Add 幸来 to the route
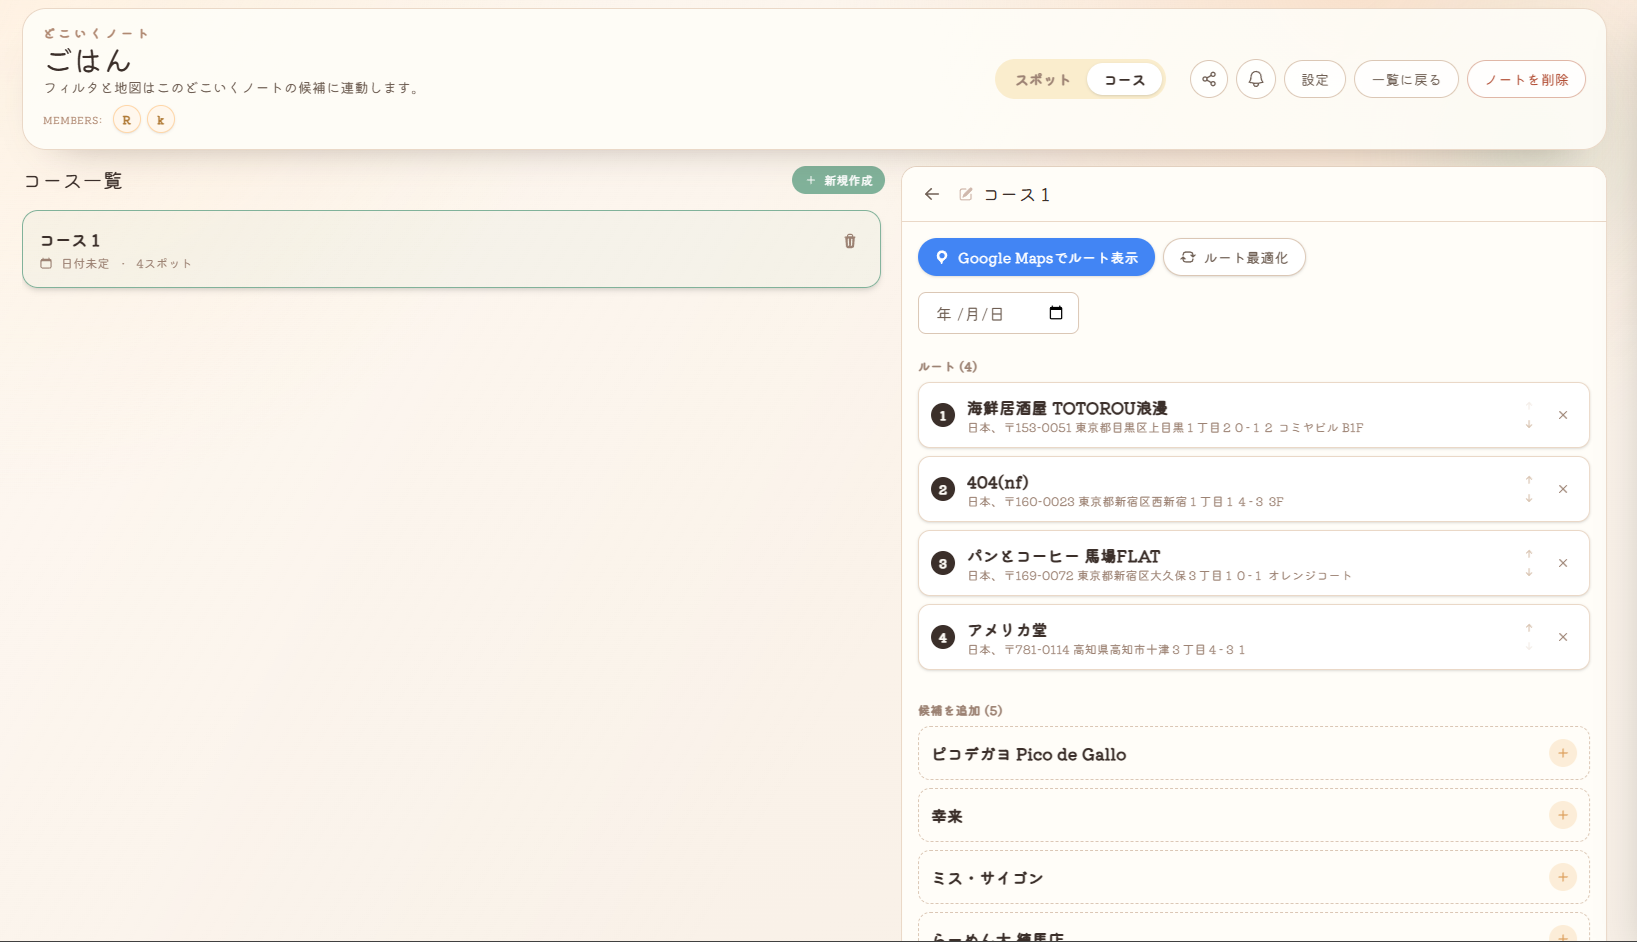 pos(1562,815)
